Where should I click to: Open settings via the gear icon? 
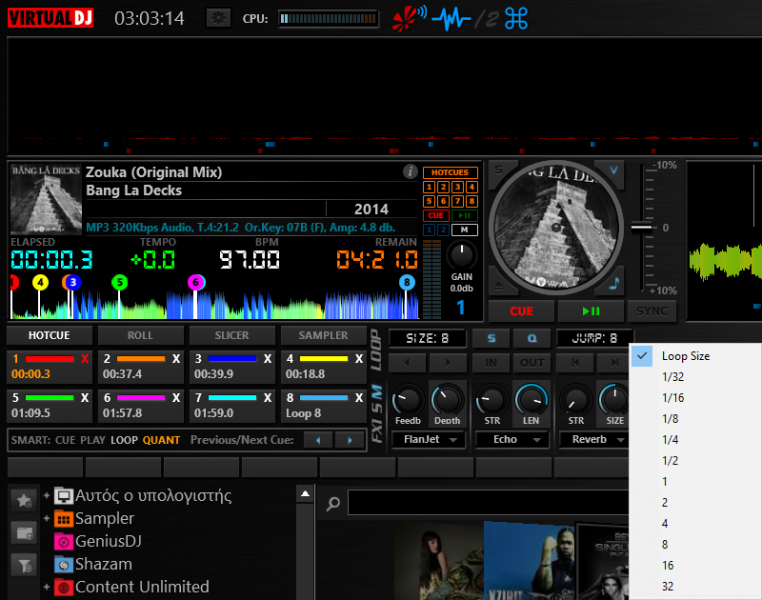click(x=218, y=18)
